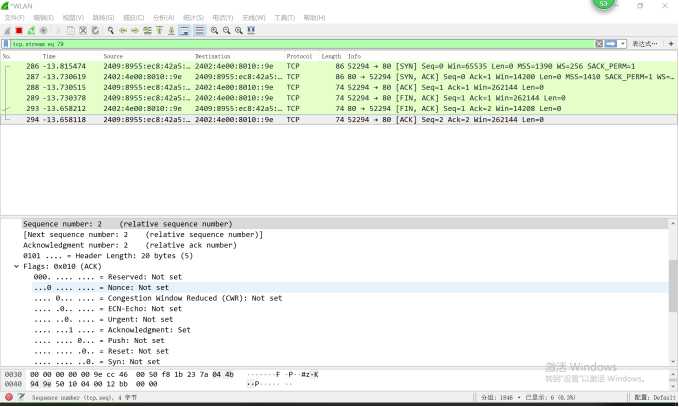Open the 文件(F) menu

click(x=14, y=17)
